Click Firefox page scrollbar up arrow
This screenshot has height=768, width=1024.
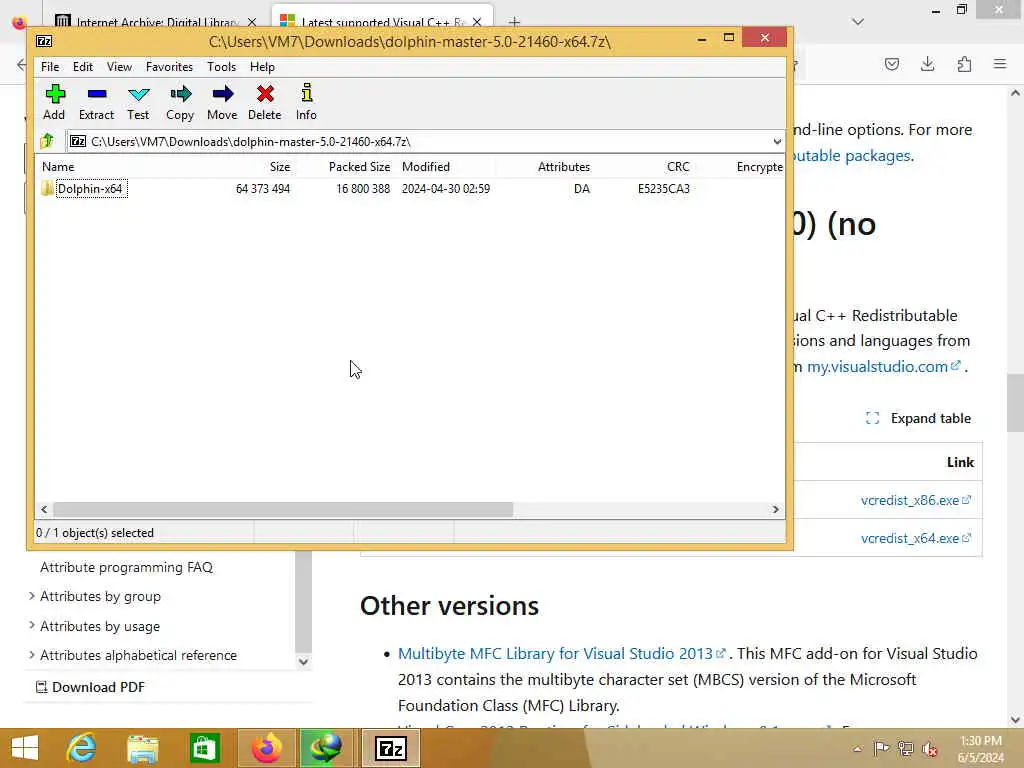pyautogui.click(x=1015, y=93)
